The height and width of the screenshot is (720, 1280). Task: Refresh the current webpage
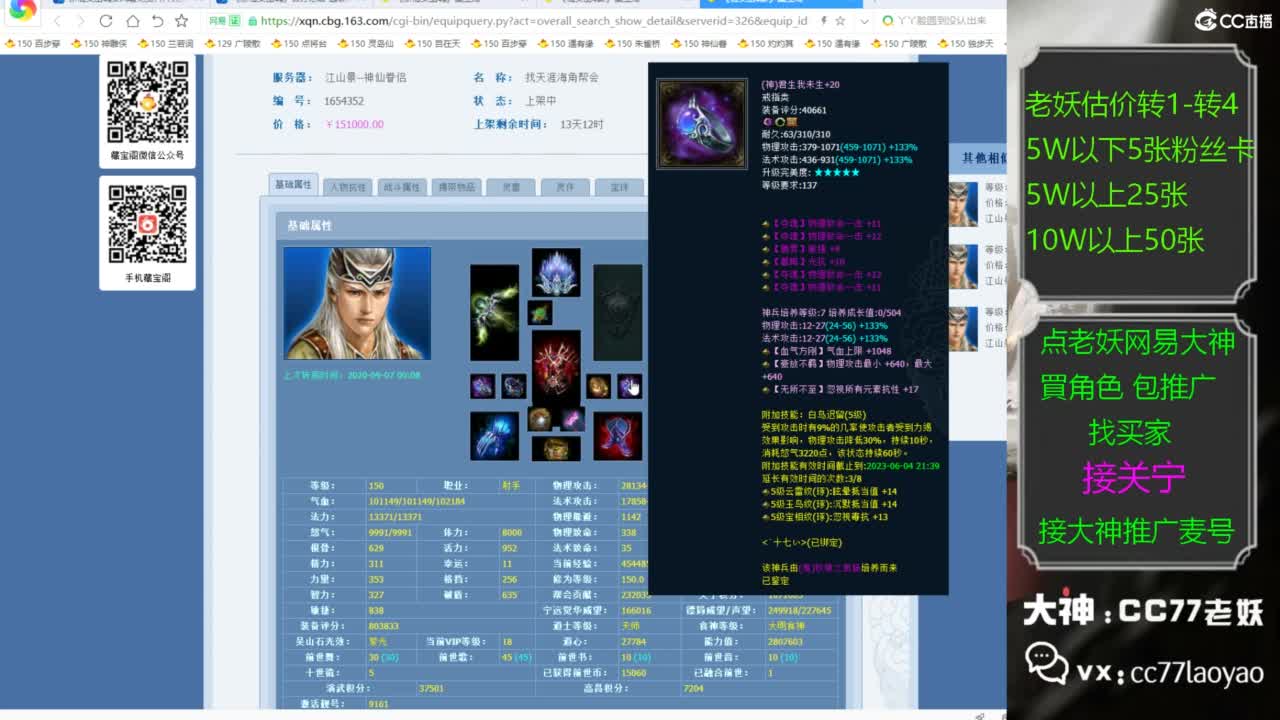pos(106,21)
